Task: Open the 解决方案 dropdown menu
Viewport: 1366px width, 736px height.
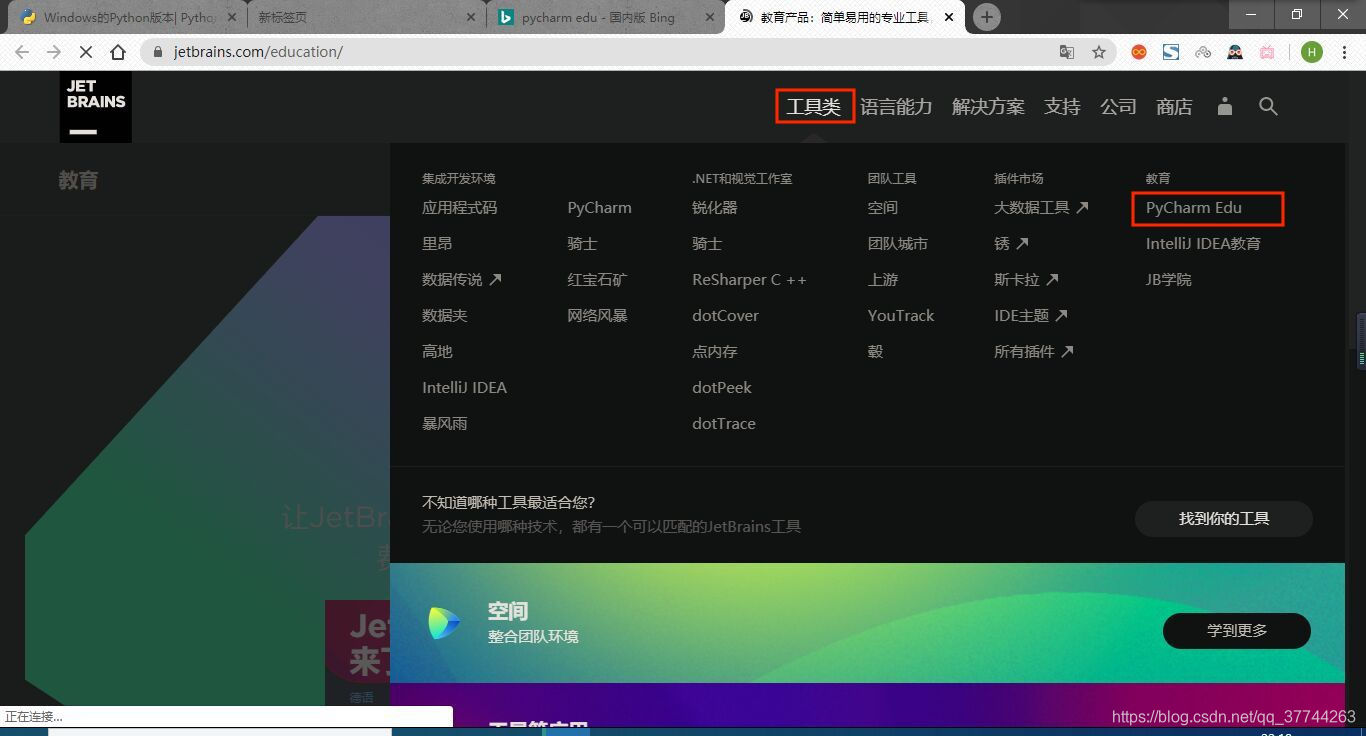Action: [988, 107]
